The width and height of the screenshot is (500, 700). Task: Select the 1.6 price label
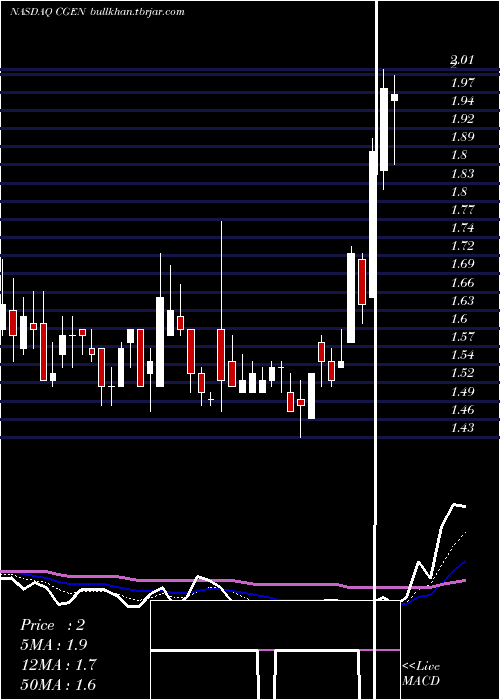458,319
